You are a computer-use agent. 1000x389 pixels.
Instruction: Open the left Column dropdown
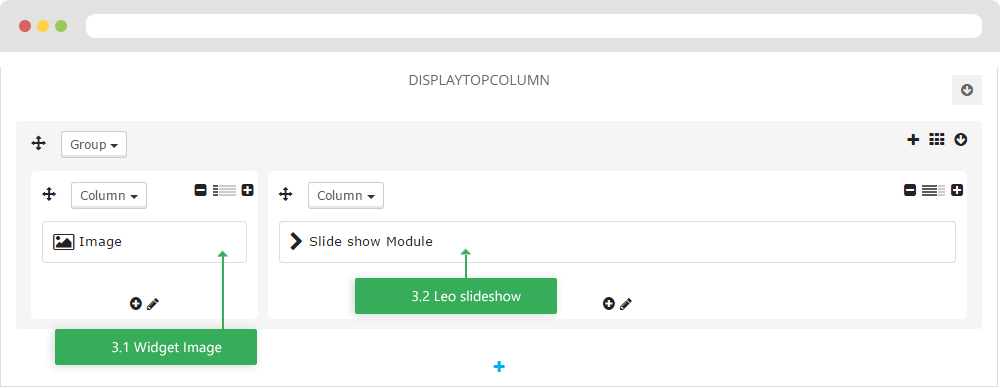click(109, 196)
